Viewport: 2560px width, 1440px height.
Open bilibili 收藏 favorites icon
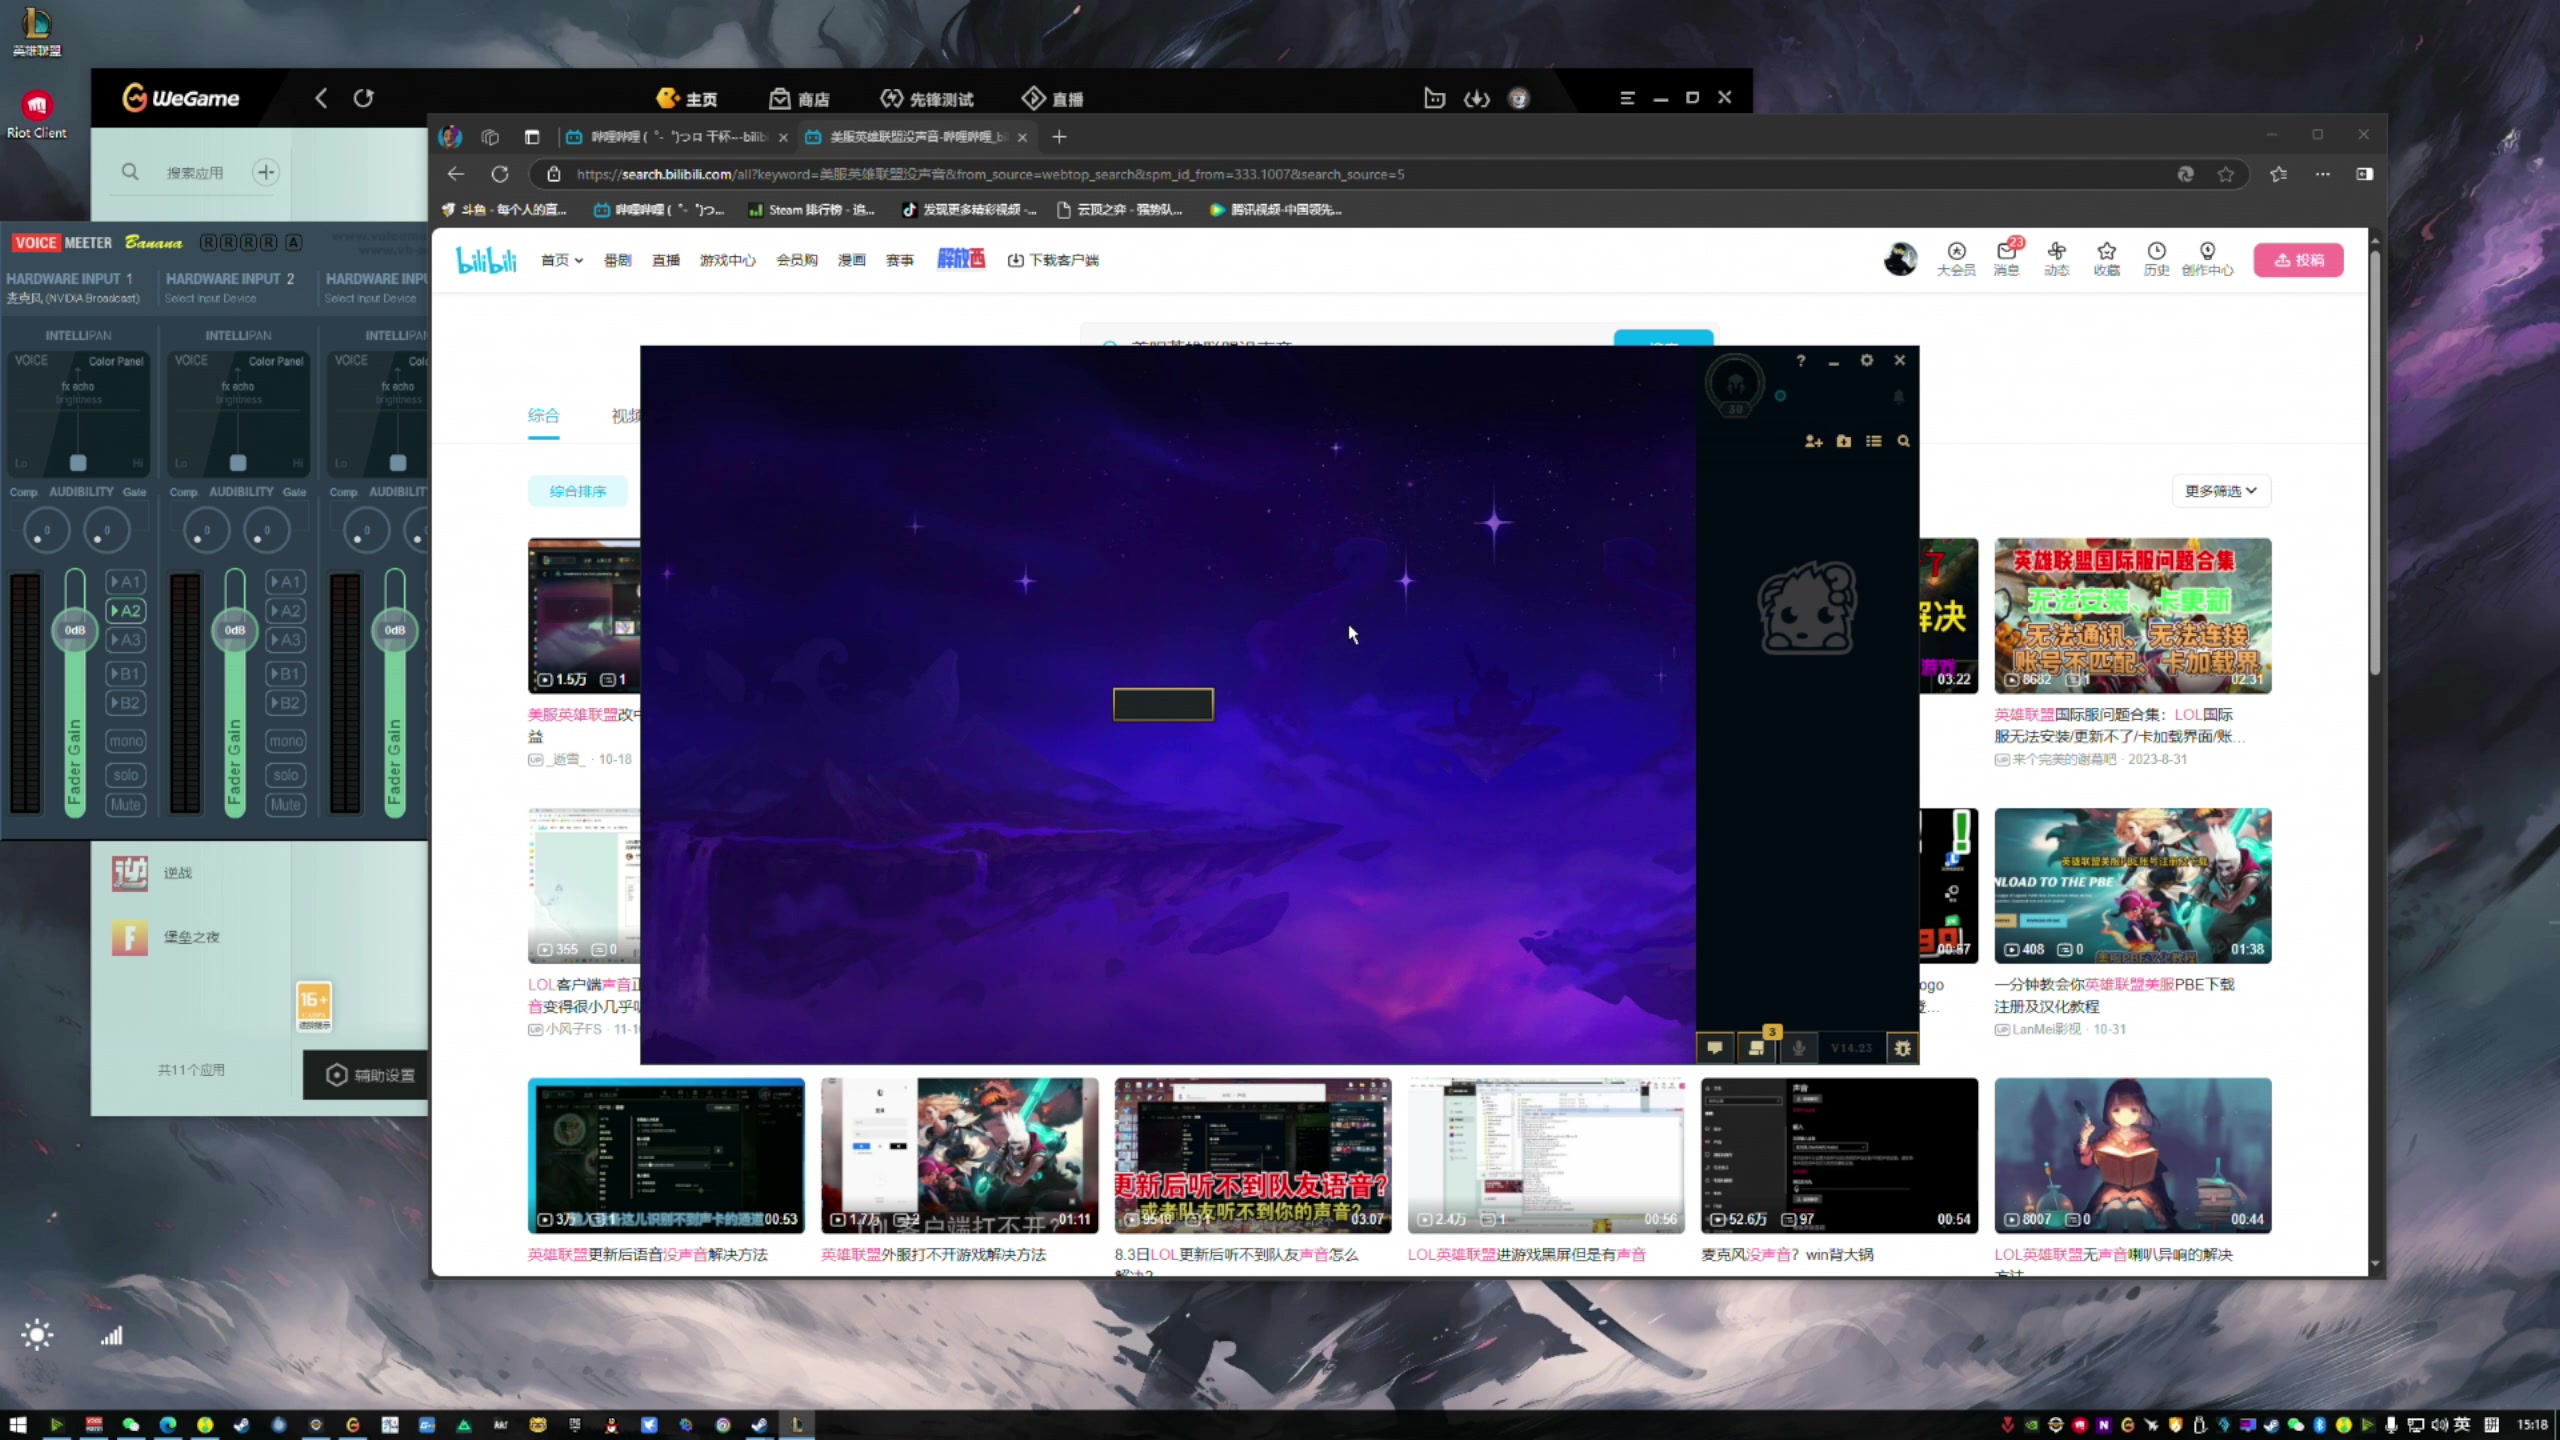pyautogui.click(x=2106, y=258)
